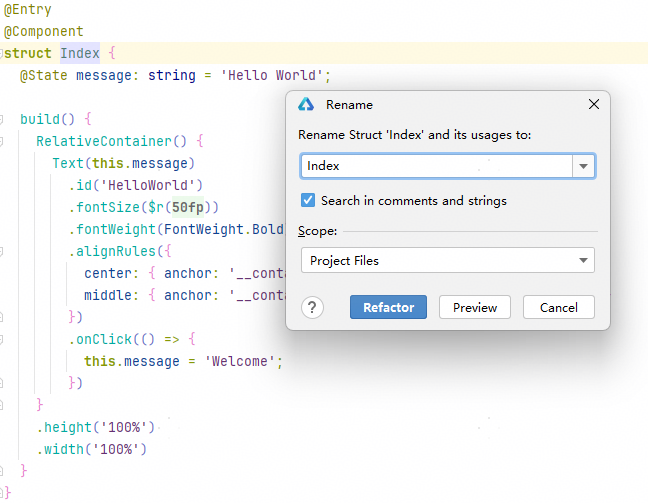Expand the Scope Project Files dropdown
This screenshot has width=648, height=503.
click(583, 261)
